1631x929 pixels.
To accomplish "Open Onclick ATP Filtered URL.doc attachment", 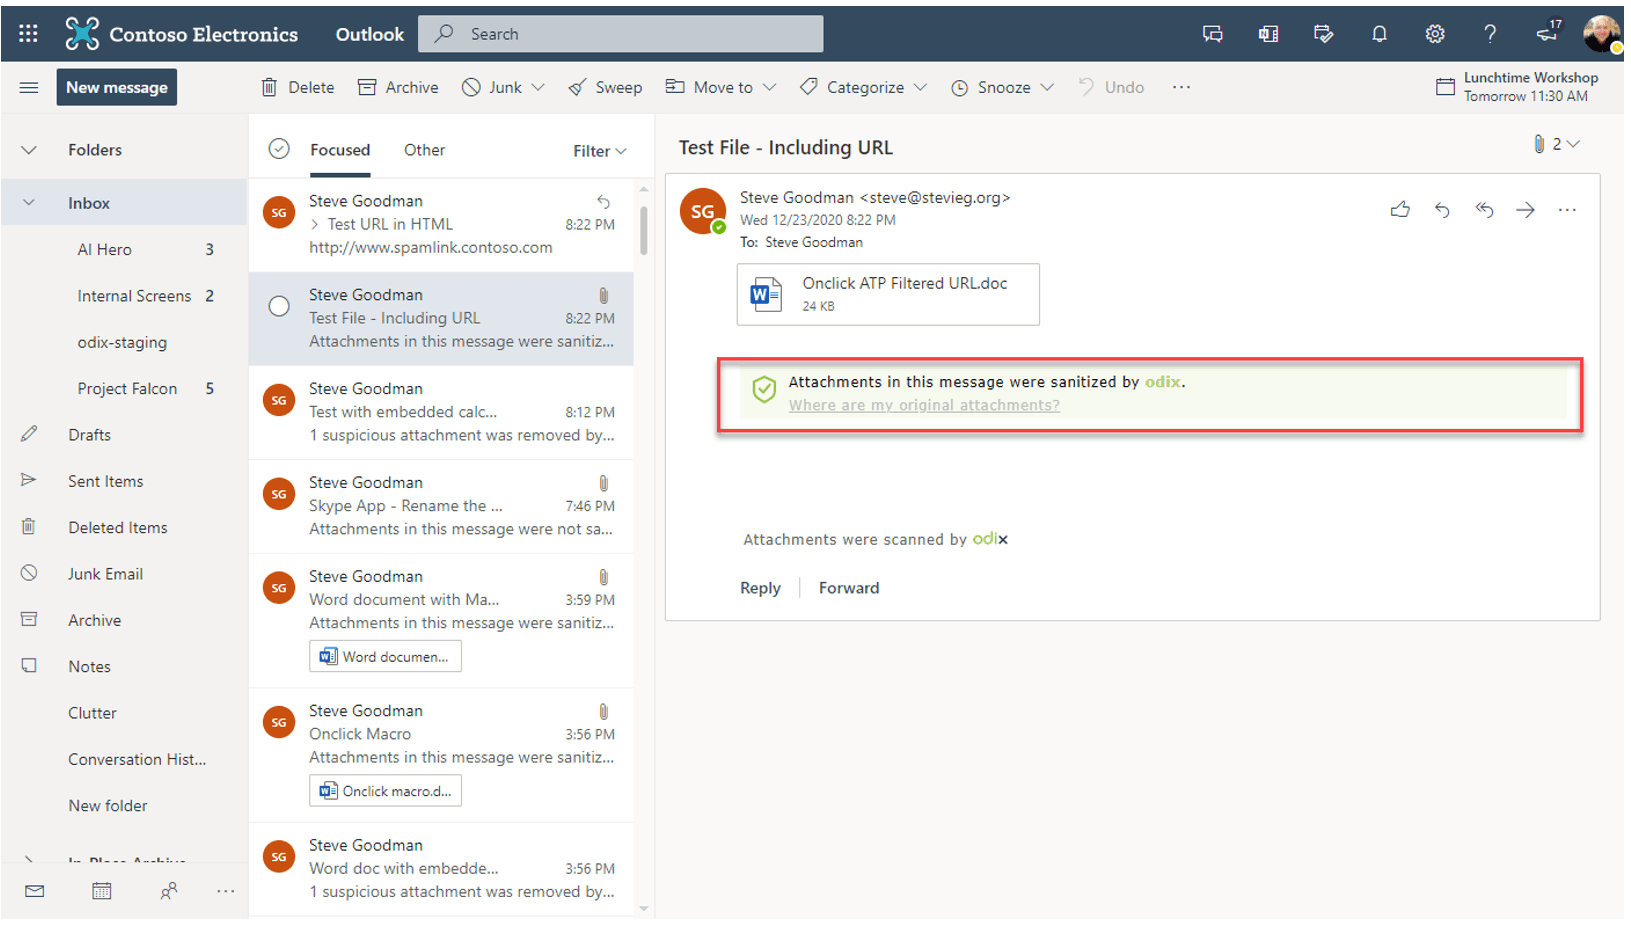I will (x=888, y=294).
